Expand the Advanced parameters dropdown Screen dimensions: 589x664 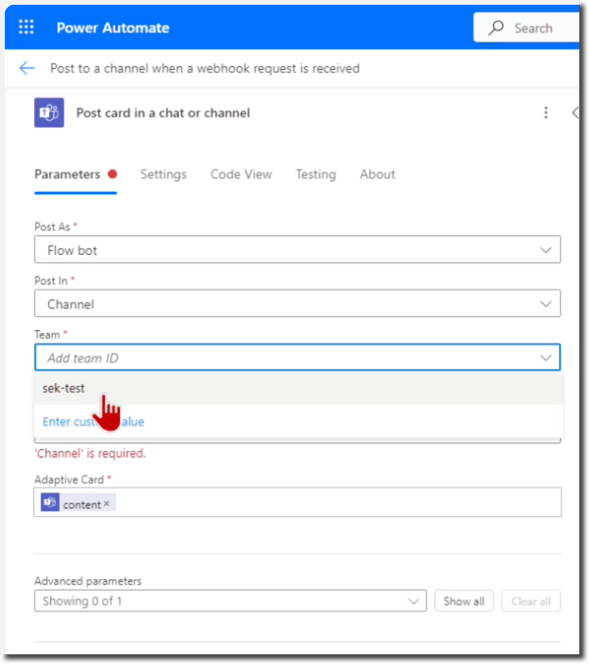[x=230, y=601]
